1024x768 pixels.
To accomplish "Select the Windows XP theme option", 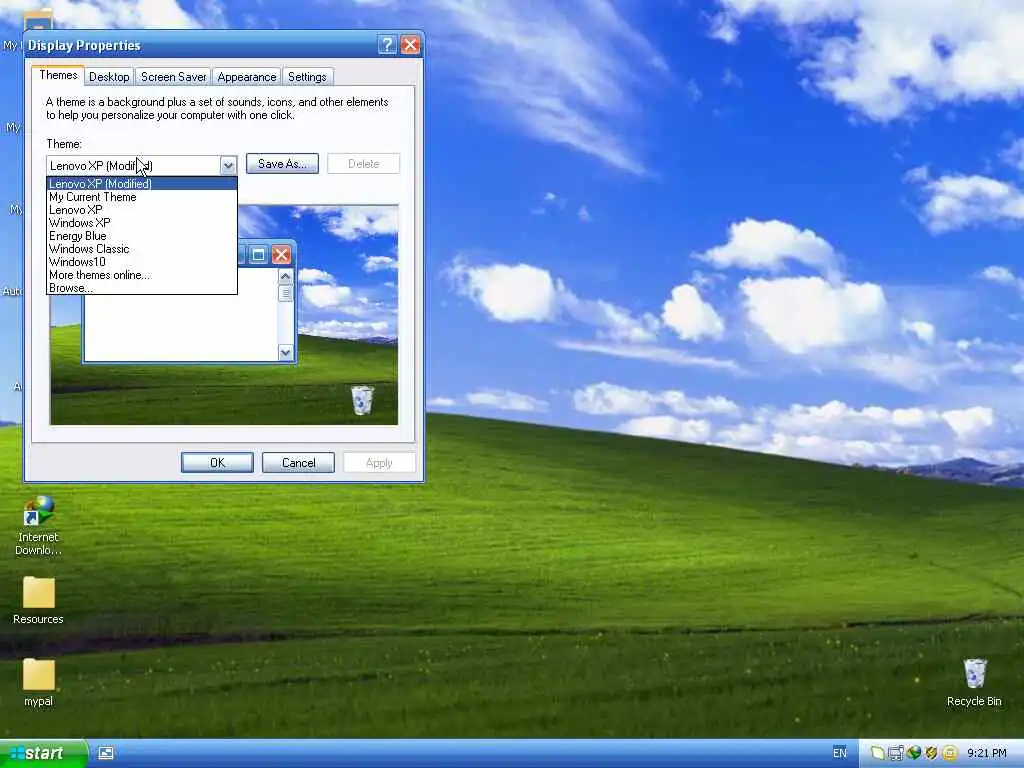I will [x=142, y=223].
